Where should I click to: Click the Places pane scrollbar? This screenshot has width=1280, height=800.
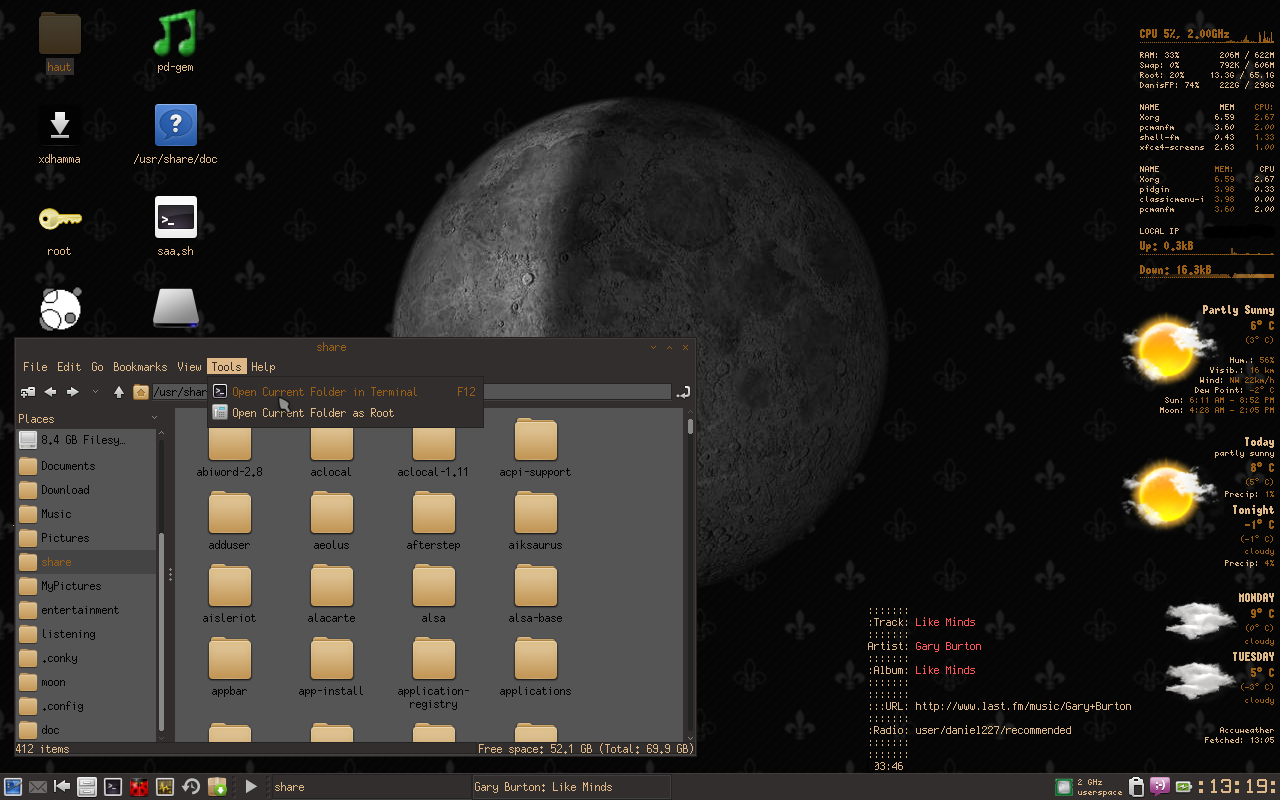pyautogui.click(x=161, y=630)
